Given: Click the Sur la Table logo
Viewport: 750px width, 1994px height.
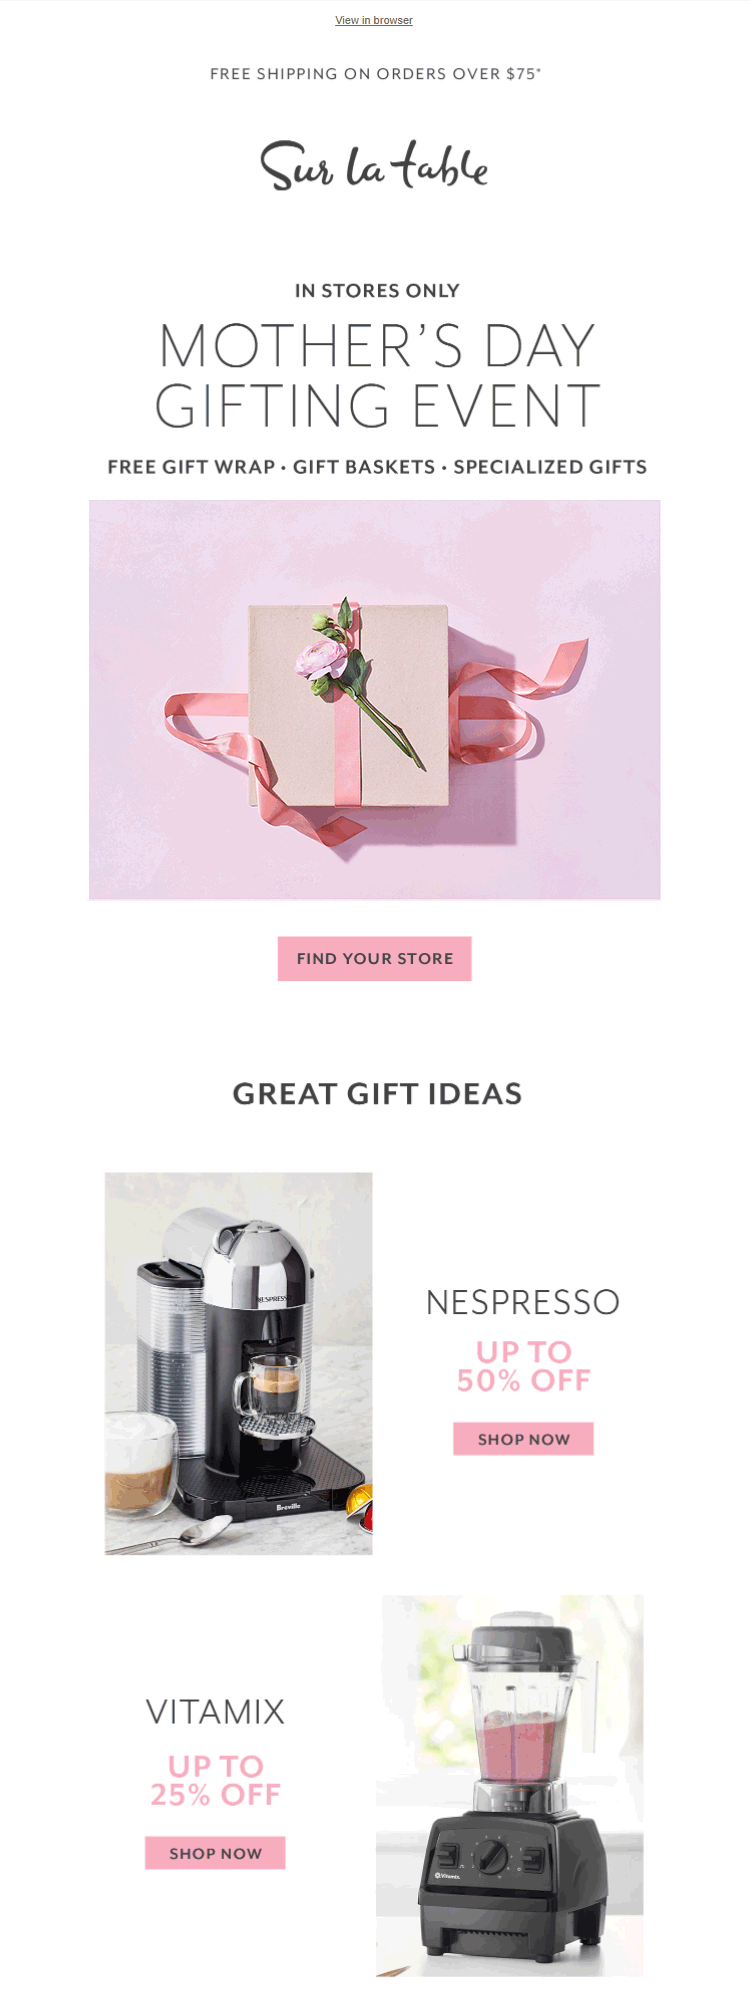Looking at the screenshot, I should (375, 165).
